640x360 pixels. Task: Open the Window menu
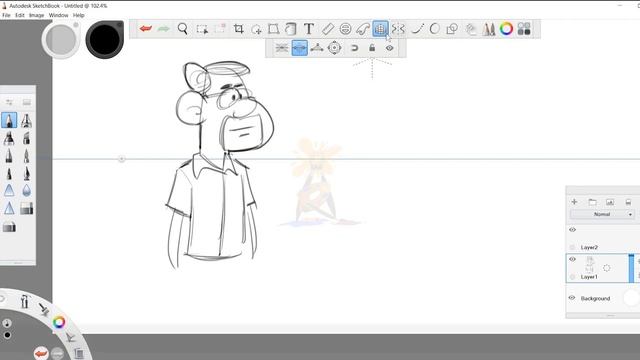point(58,15)
